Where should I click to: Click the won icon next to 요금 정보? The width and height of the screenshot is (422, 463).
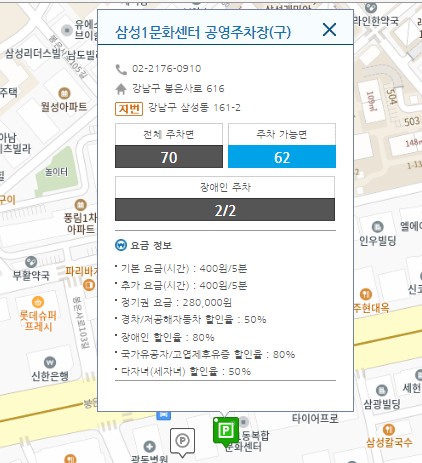[121, 245]
